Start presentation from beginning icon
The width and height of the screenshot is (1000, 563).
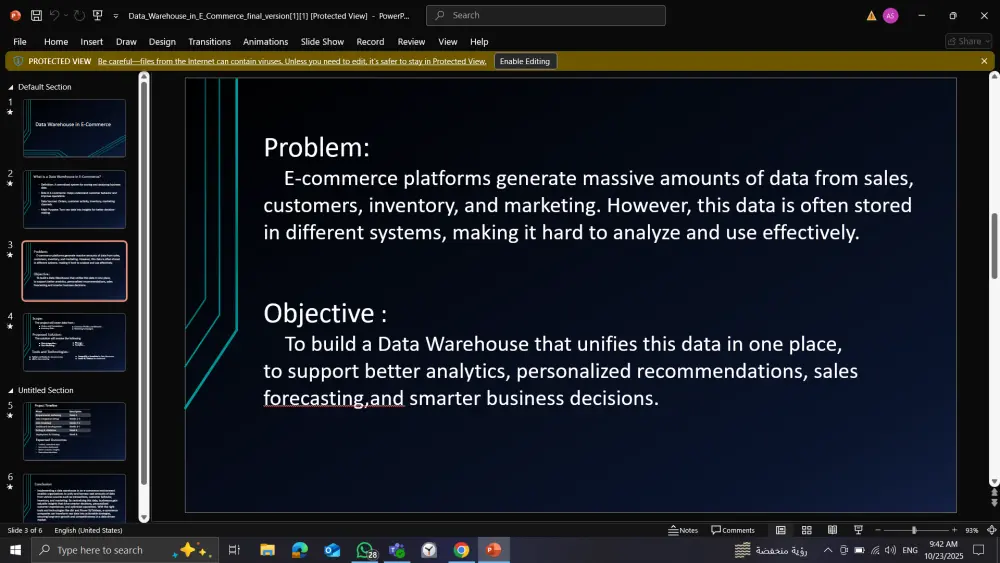tap(98, 15)
